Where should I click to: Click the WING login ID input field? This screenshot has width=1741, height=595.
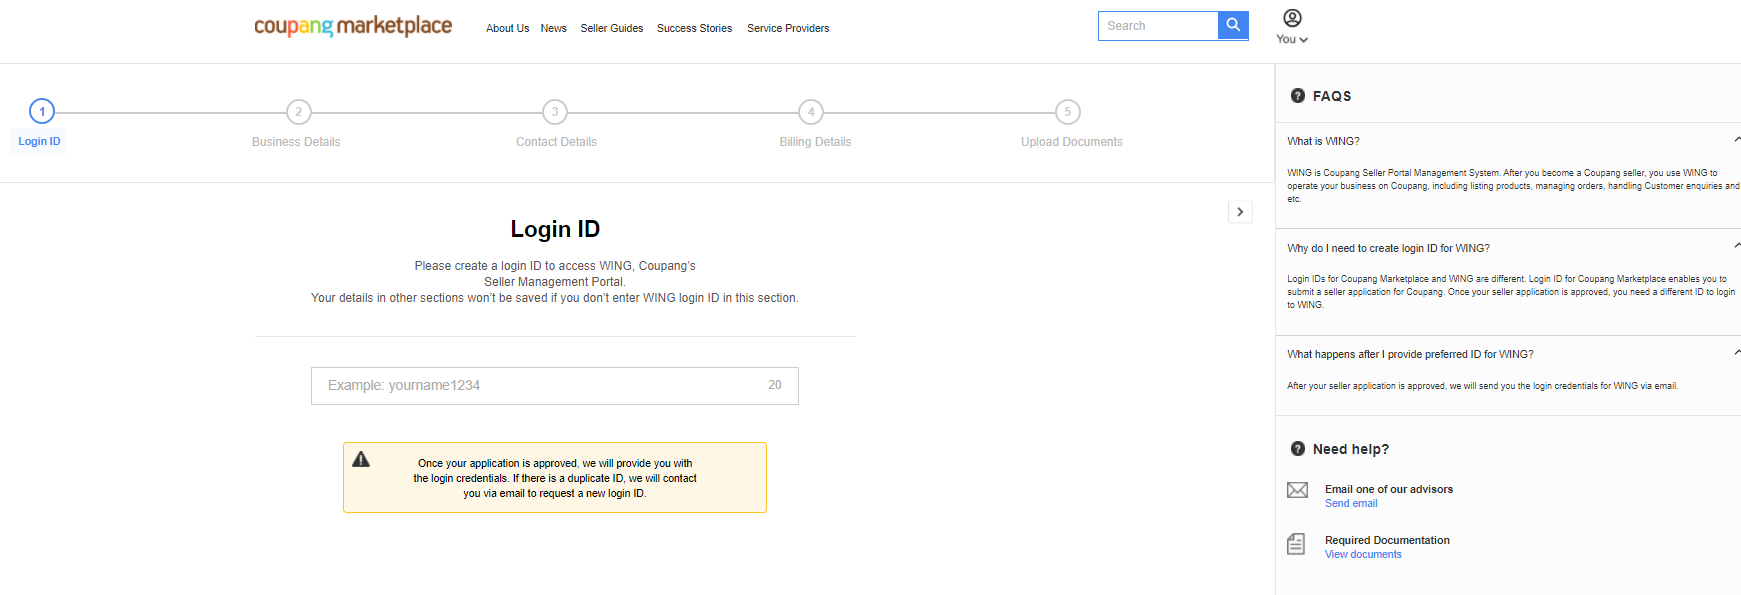coord(540,386)
